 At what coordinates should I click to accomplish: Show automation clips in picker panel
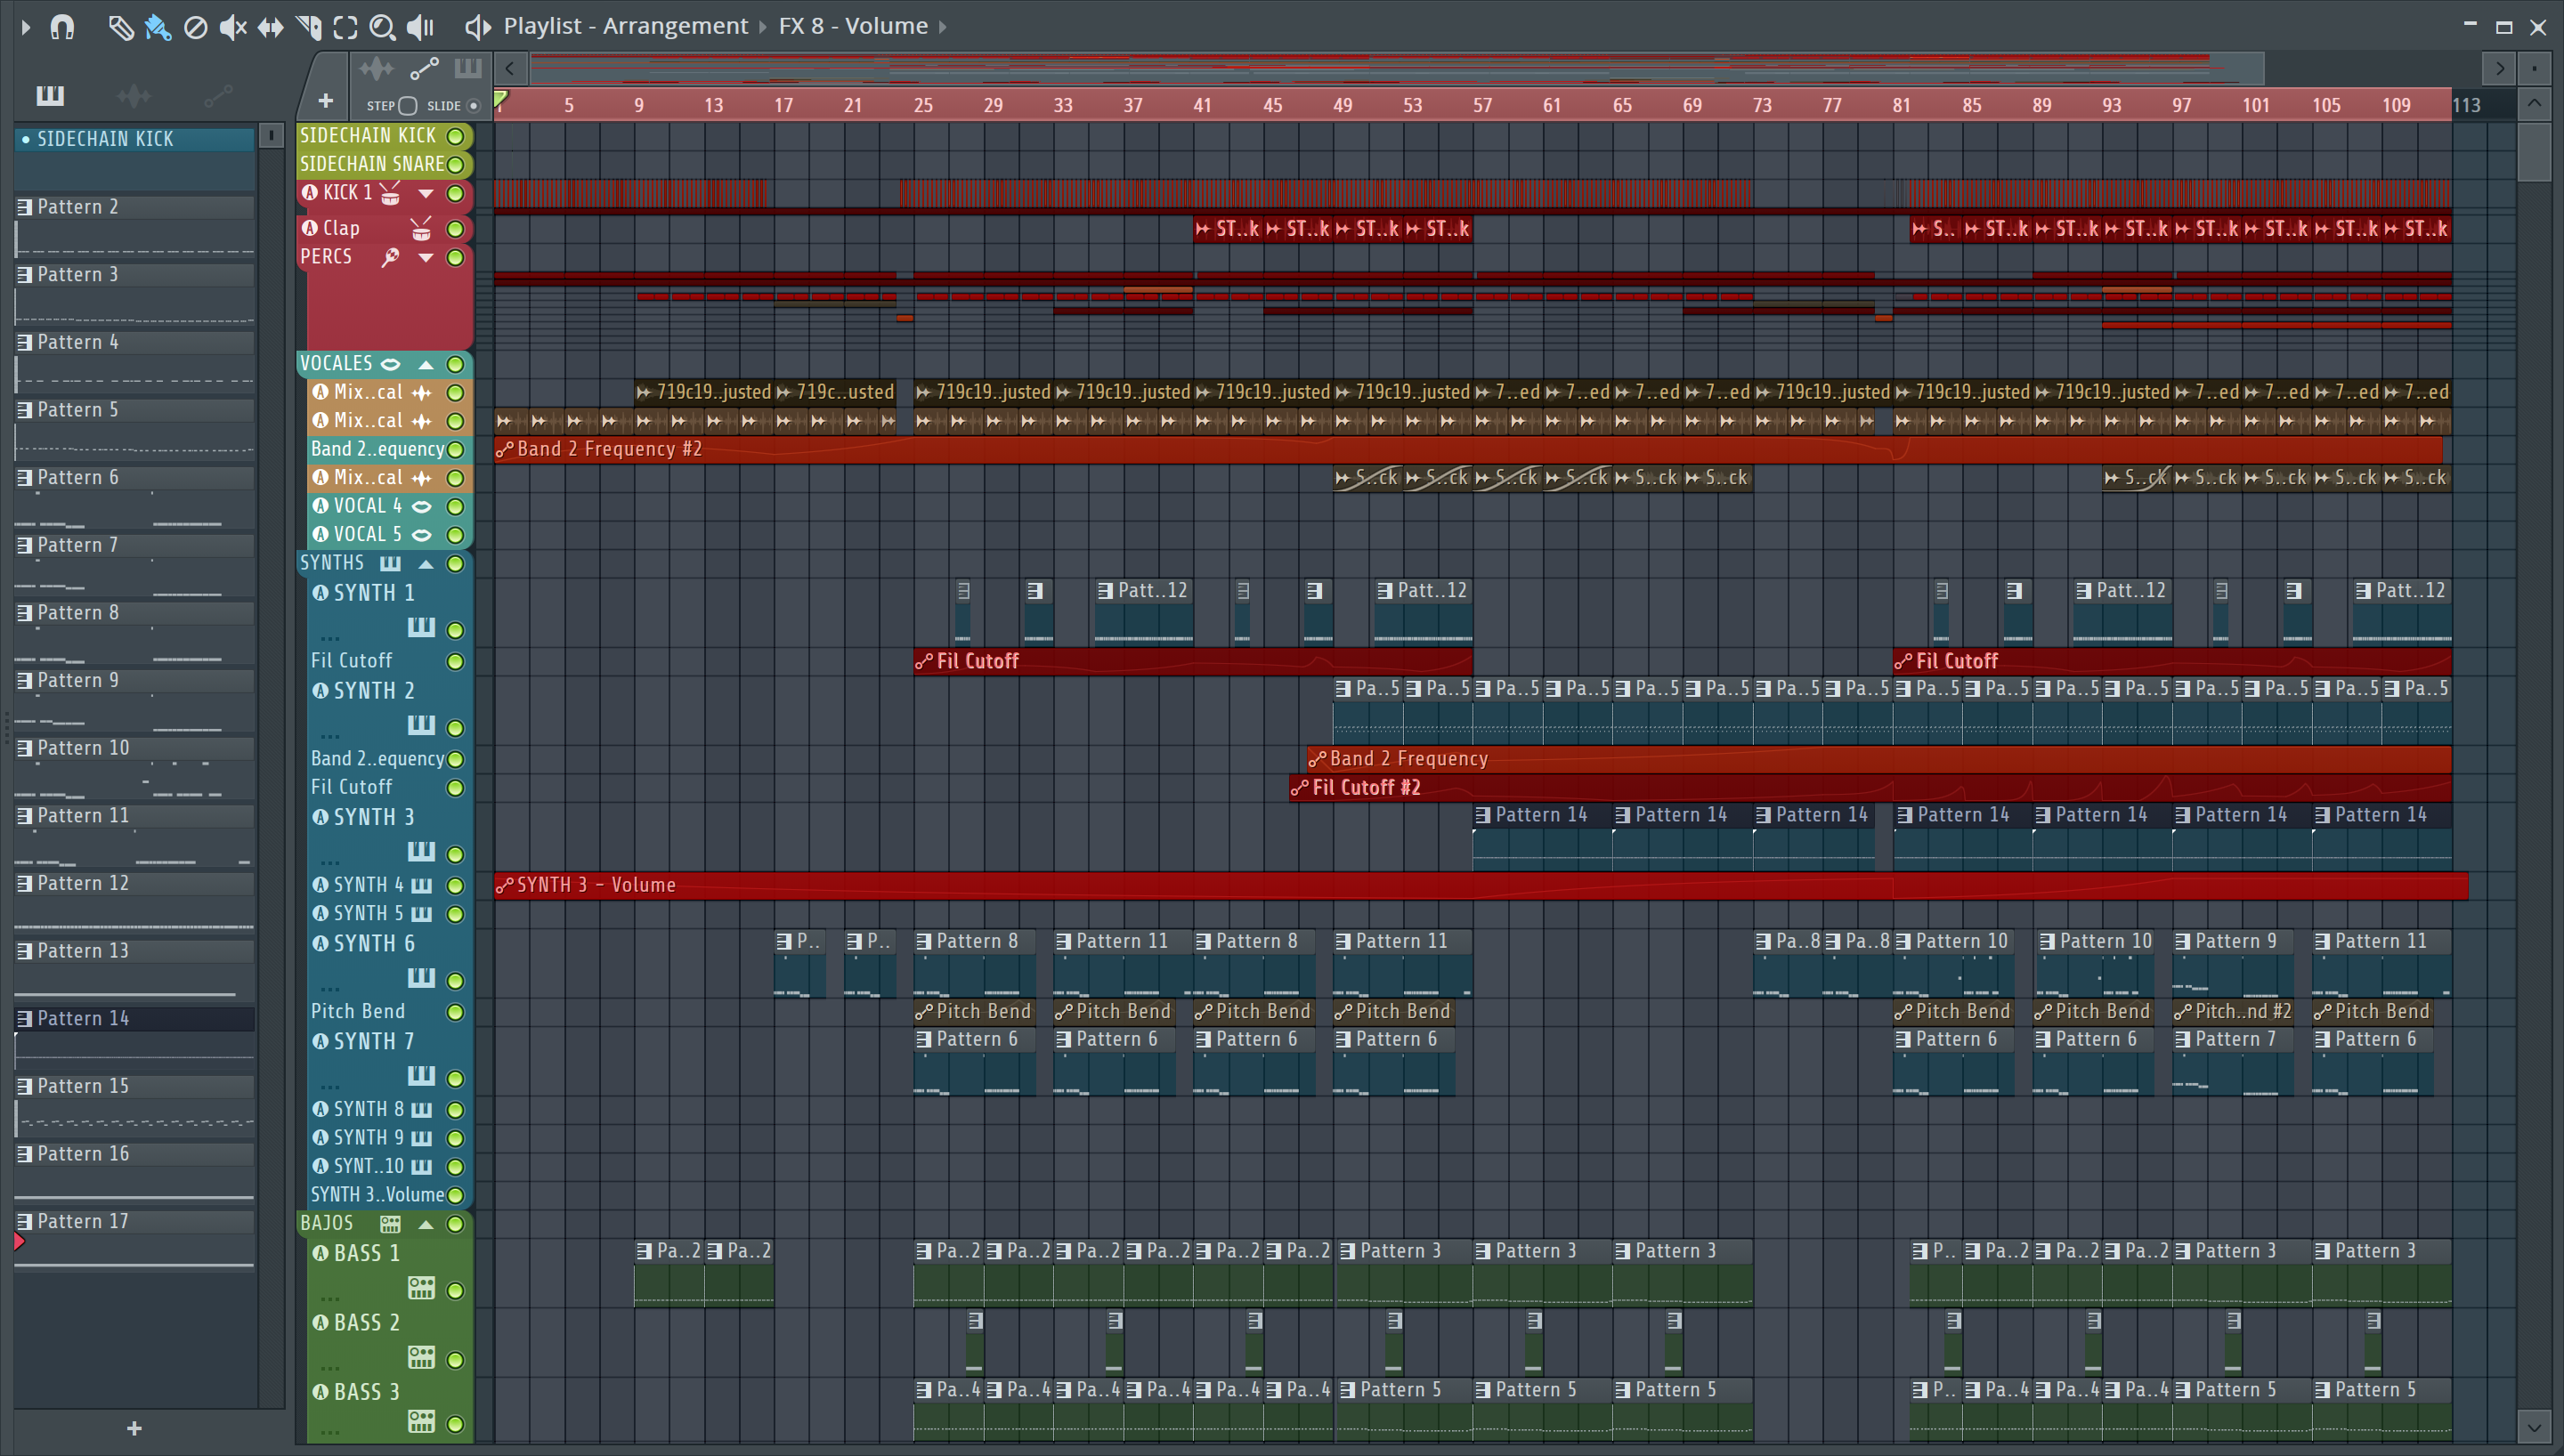(218, 95)
